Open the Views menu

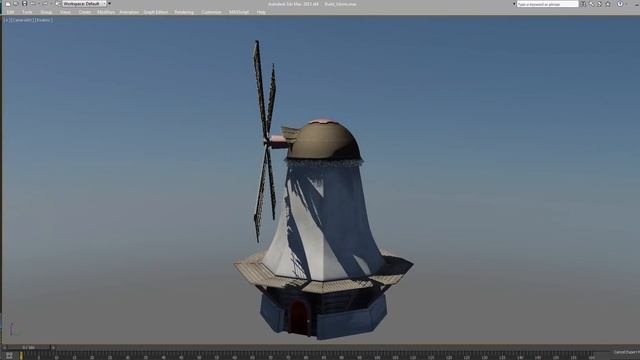[65, 12]
